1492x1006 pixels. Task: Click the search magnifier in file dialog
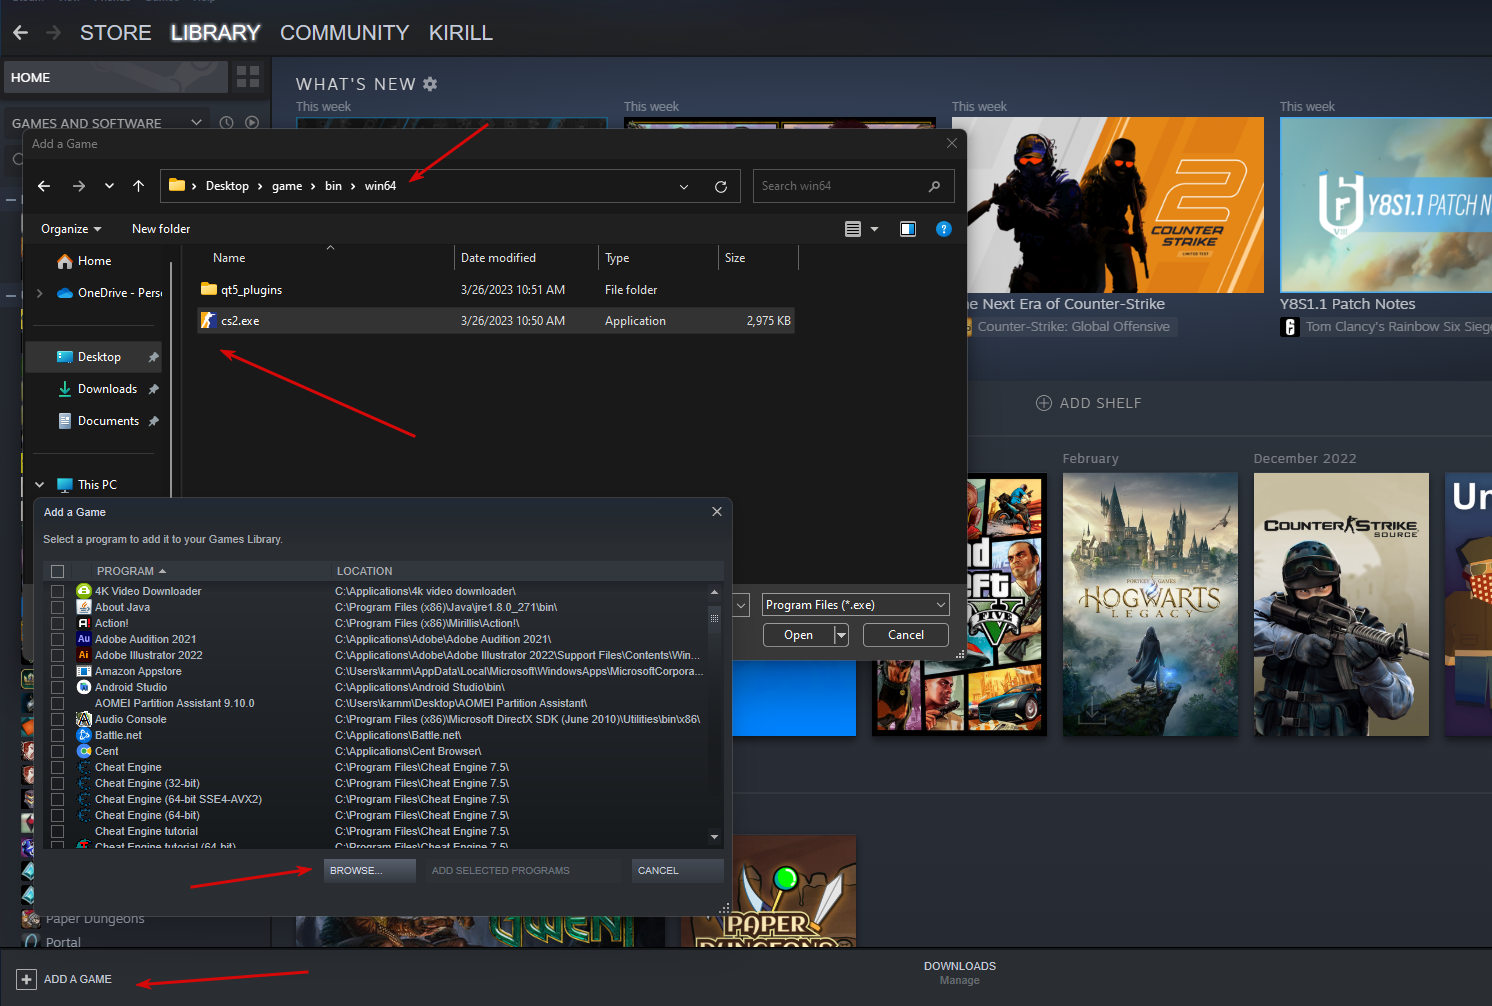tap(934, 186)
